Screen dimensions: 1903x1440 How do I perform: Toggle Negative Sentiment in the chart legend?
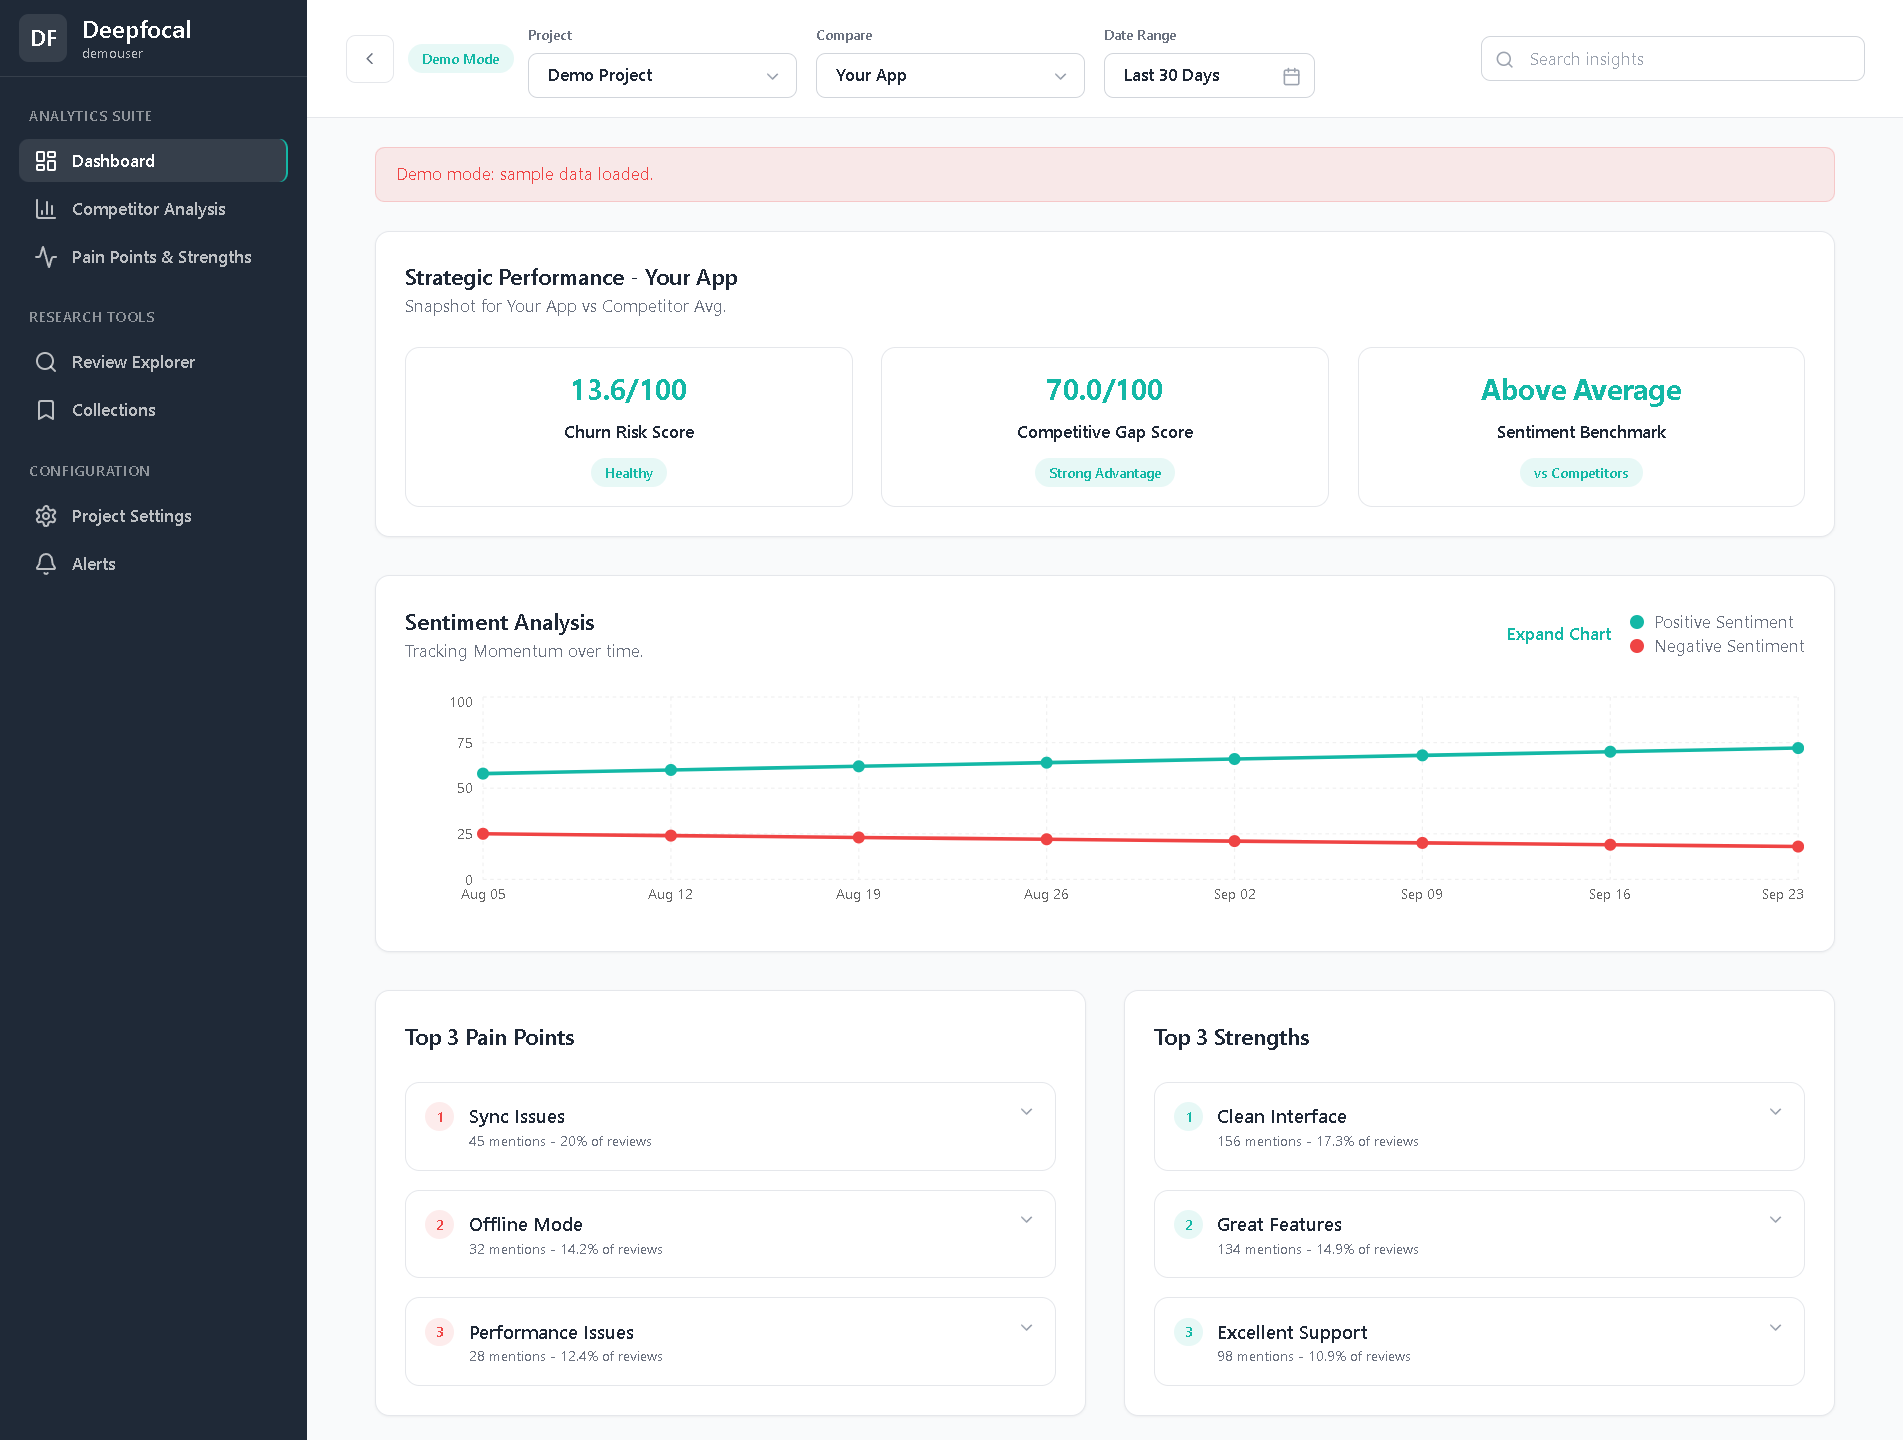(x=1715, y=646)
